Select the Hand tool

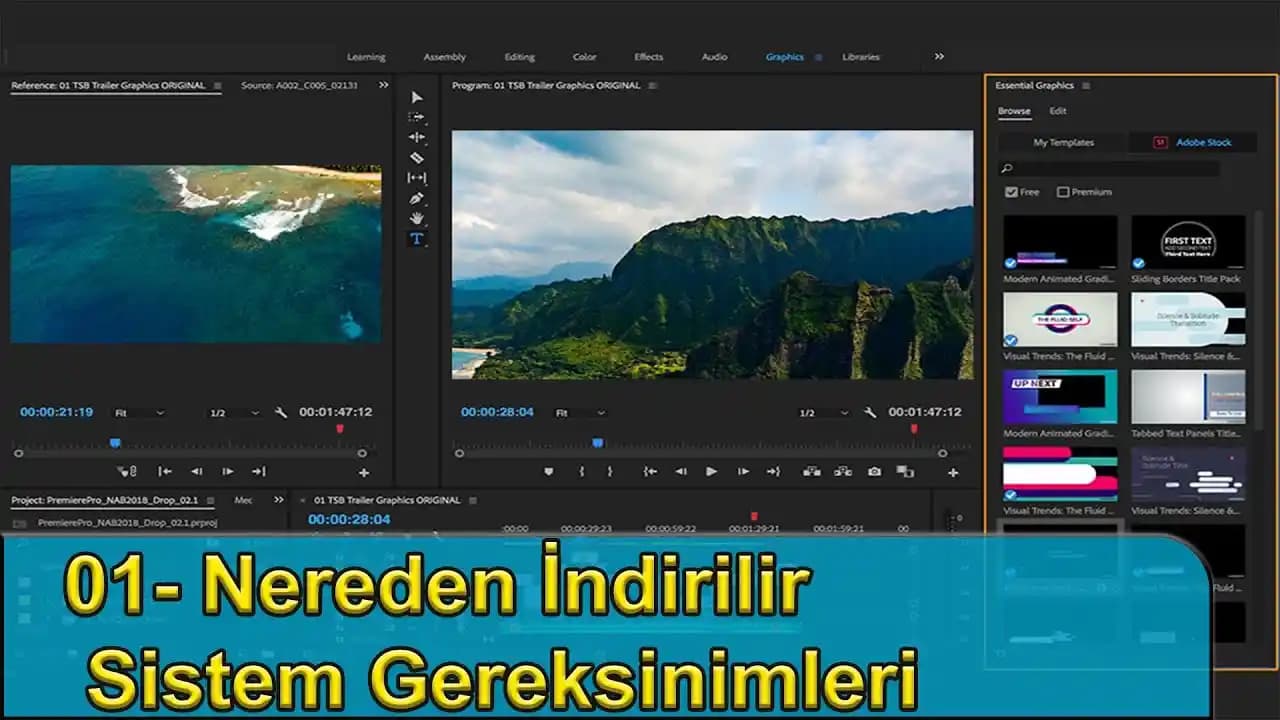(417, 218)
